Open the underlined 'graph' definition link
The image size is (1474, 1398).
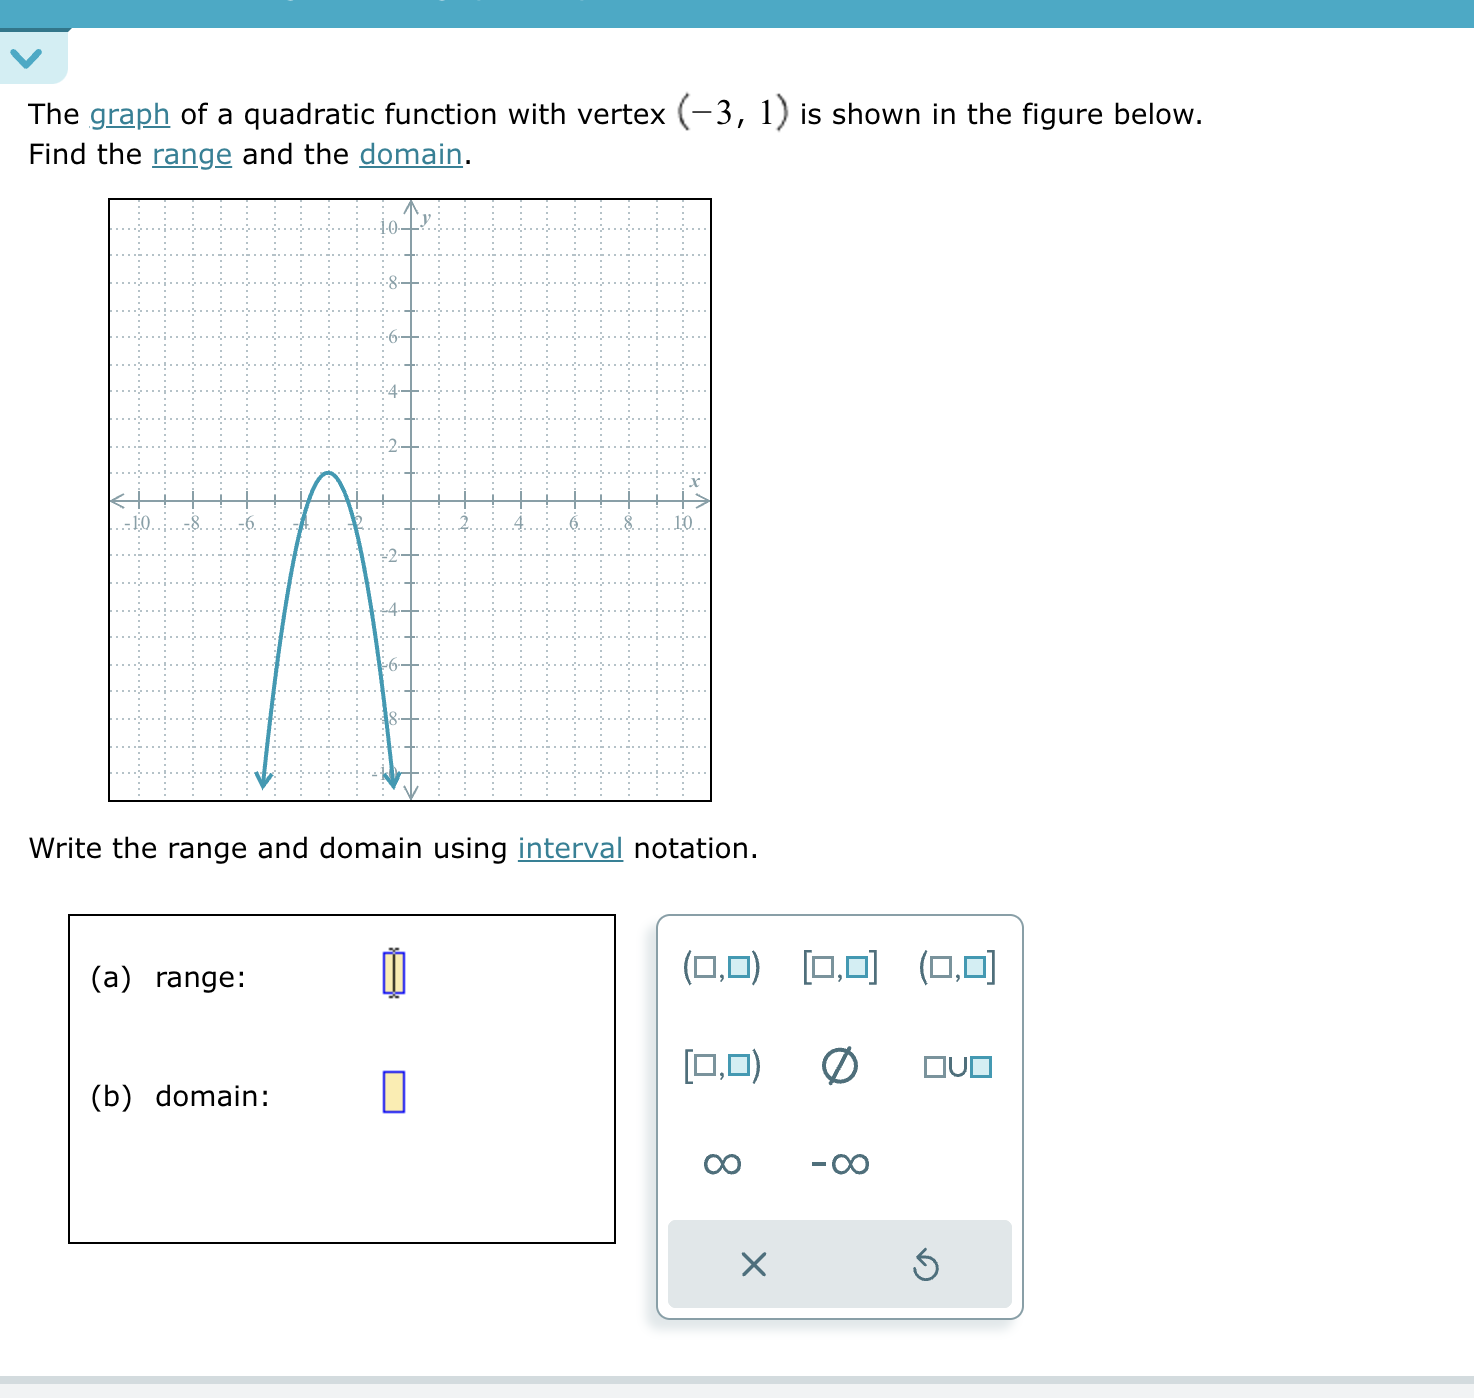(x=128, y=115)
